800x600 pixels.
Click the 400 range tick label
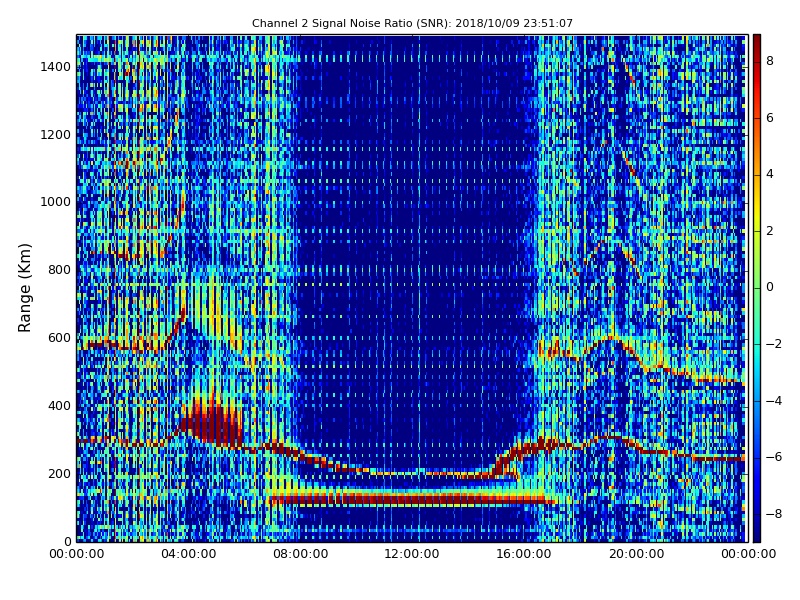(59, 406)
